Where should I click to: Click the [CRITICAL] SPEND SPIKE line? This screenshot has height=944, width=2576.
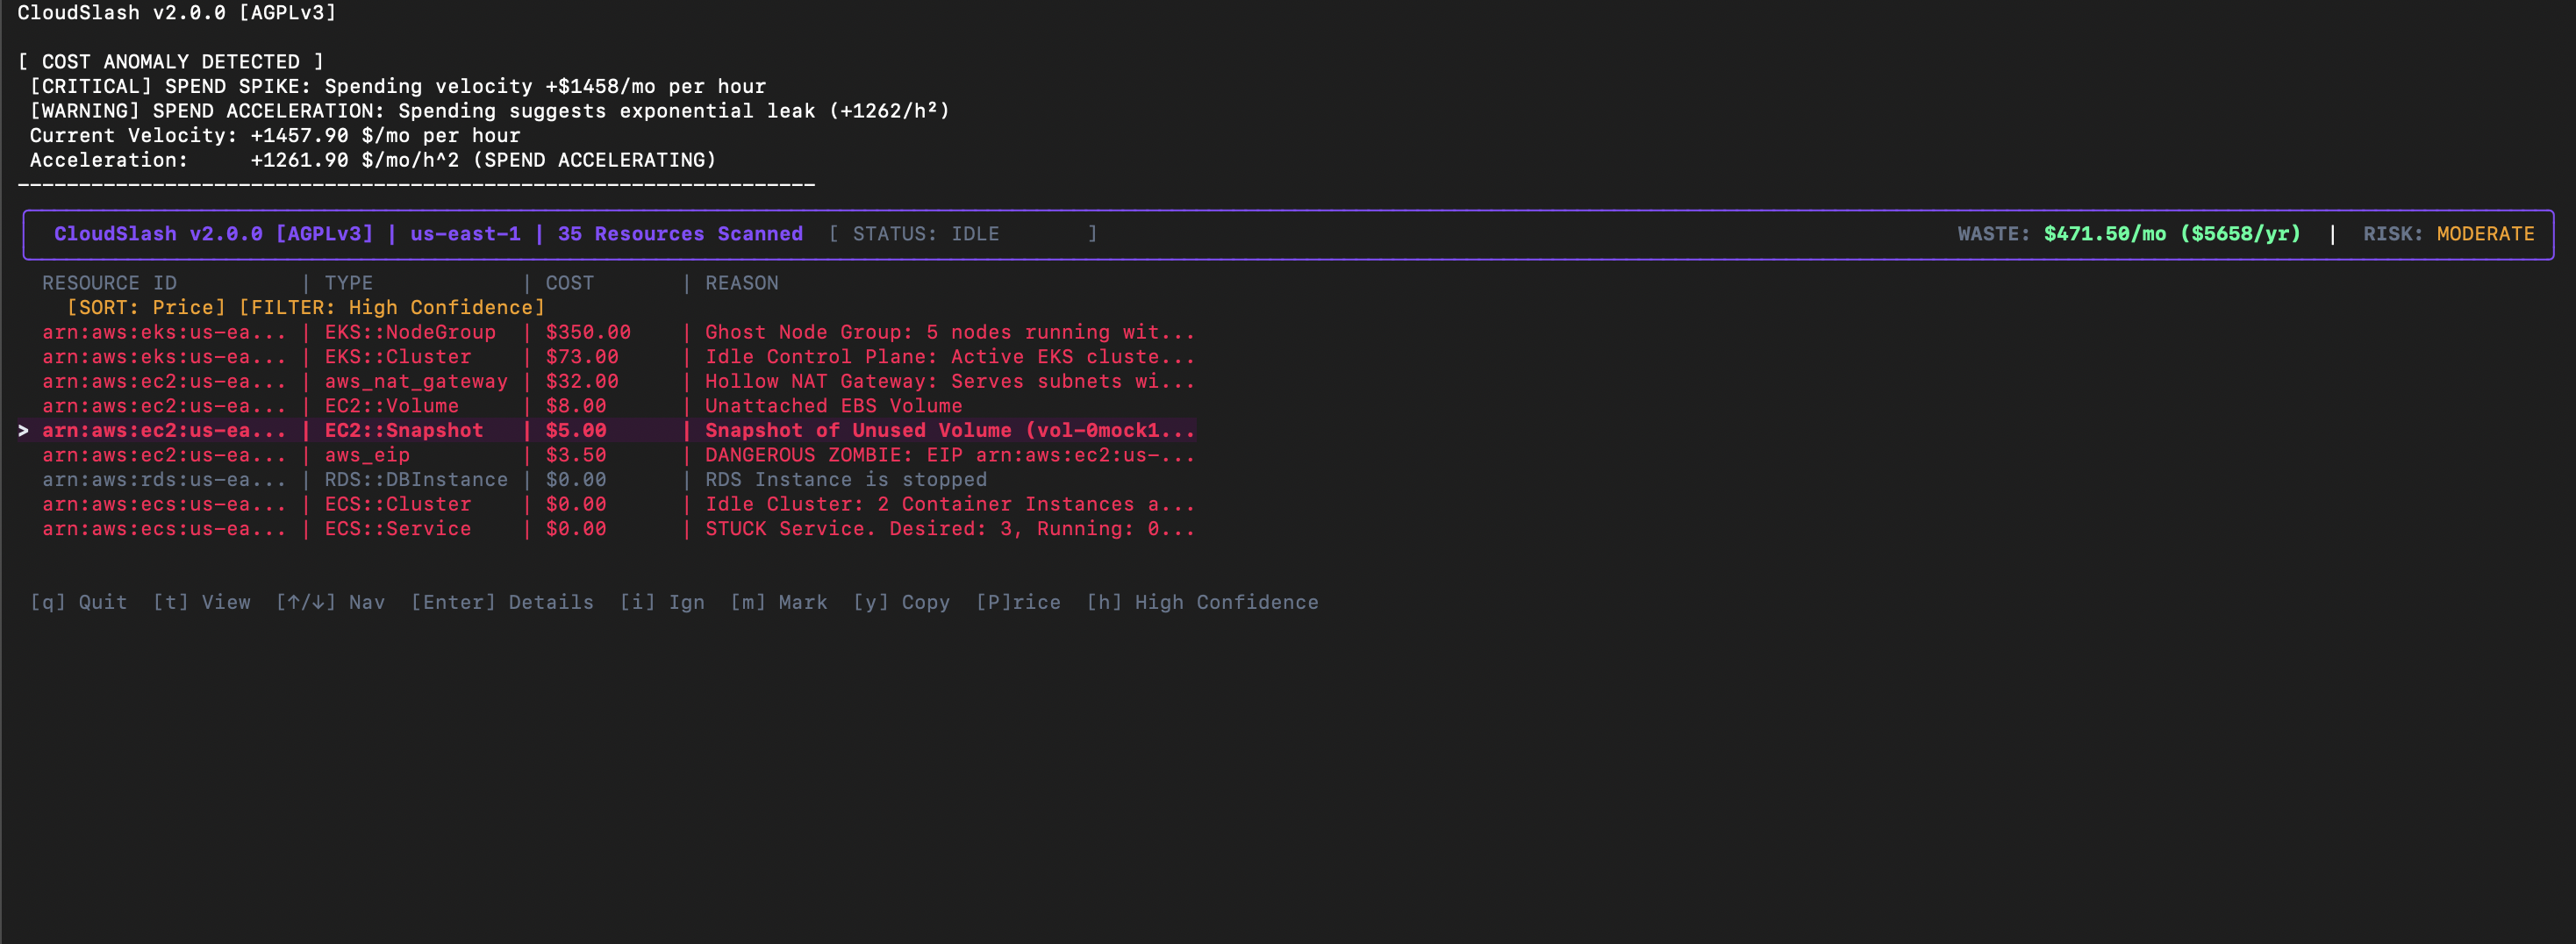pos(398,87)
